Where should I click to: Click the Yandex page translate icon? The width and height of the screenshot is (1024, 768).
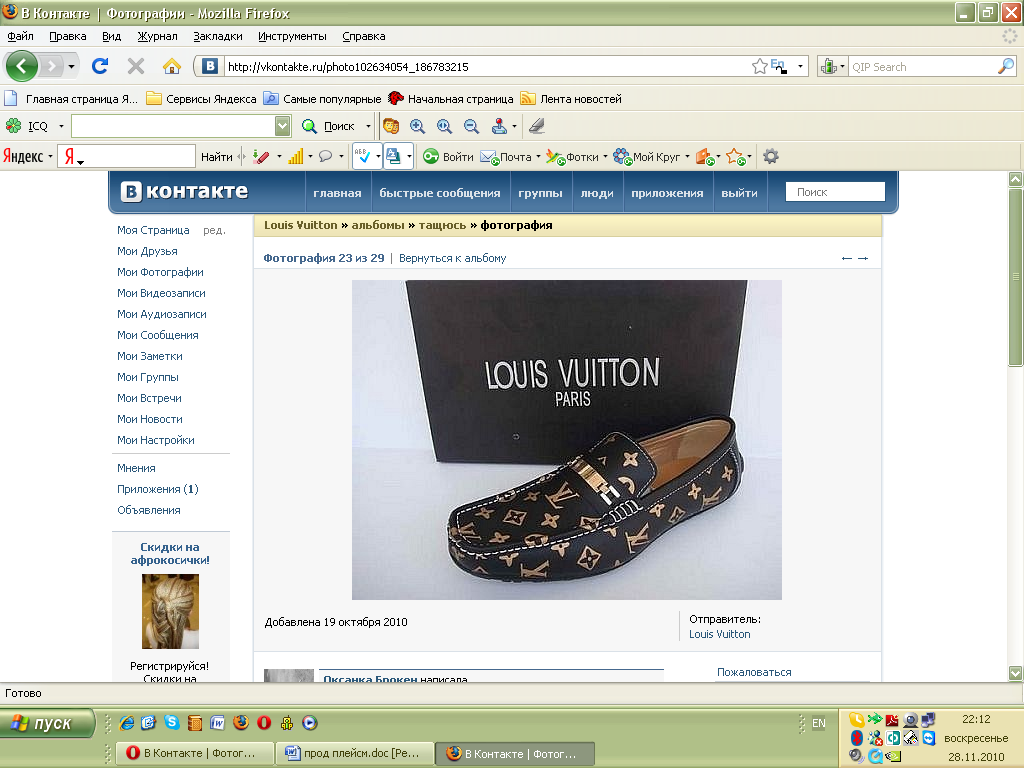[x=393, y=156]
